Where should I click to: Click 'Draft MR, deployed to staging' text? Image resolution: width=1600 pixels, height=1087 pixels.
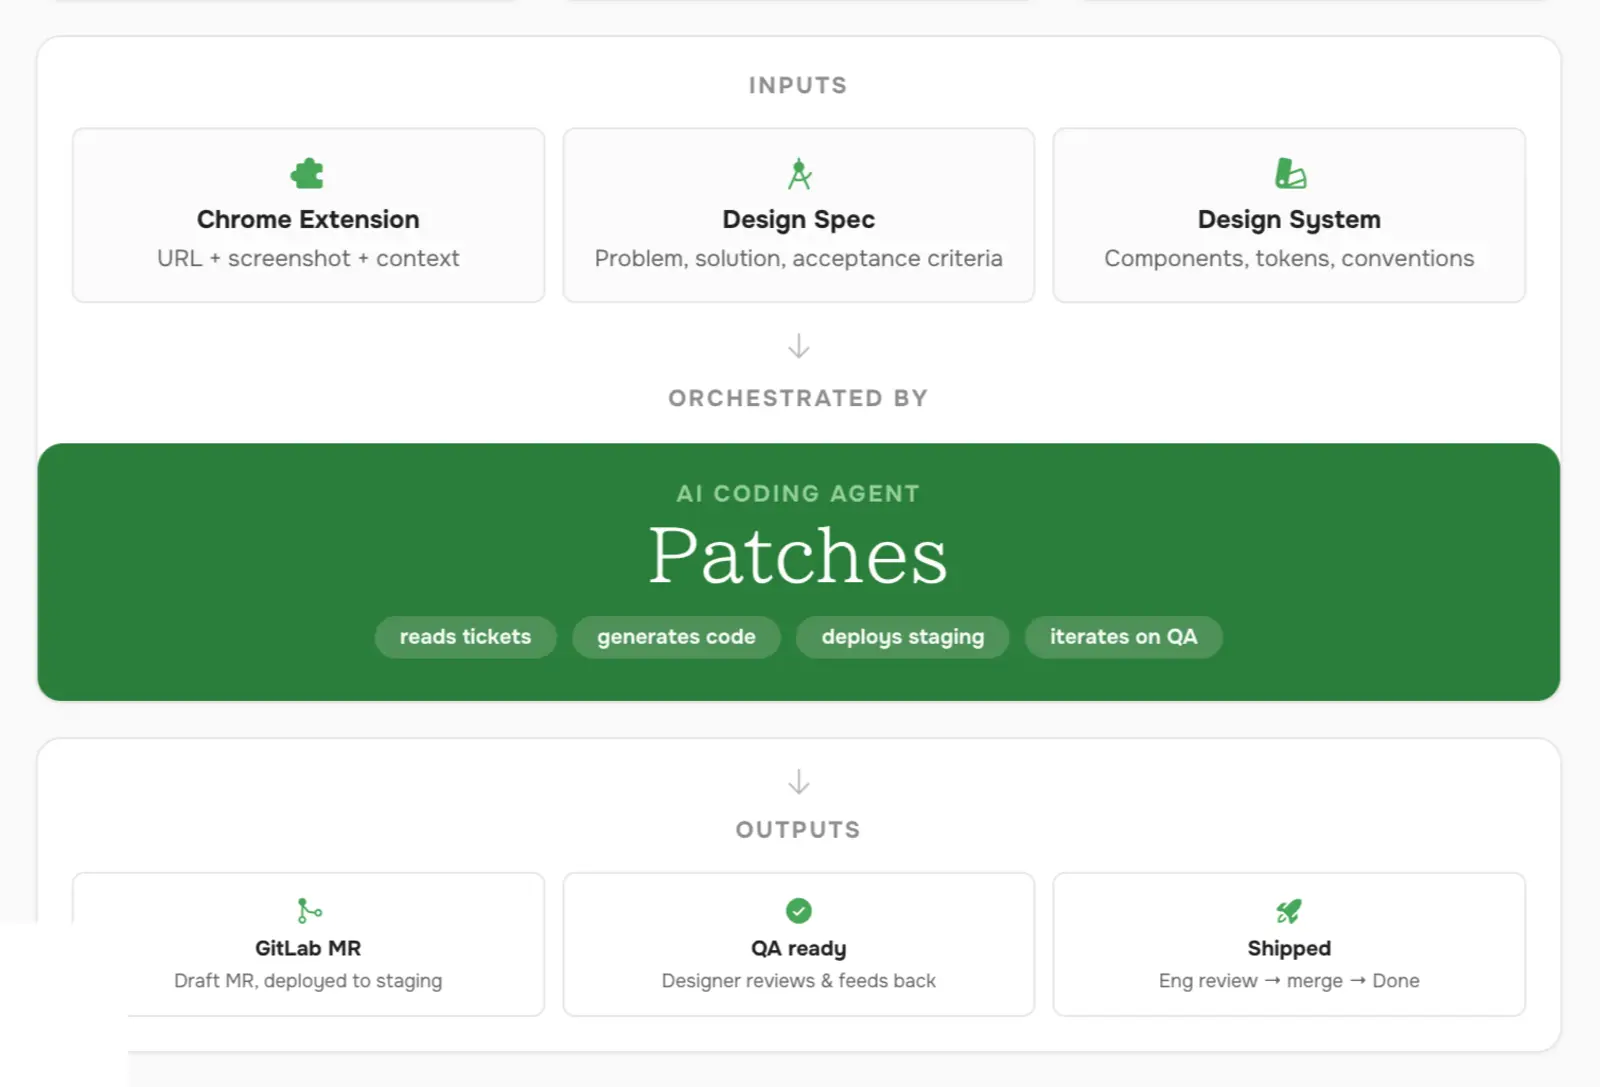308,981
